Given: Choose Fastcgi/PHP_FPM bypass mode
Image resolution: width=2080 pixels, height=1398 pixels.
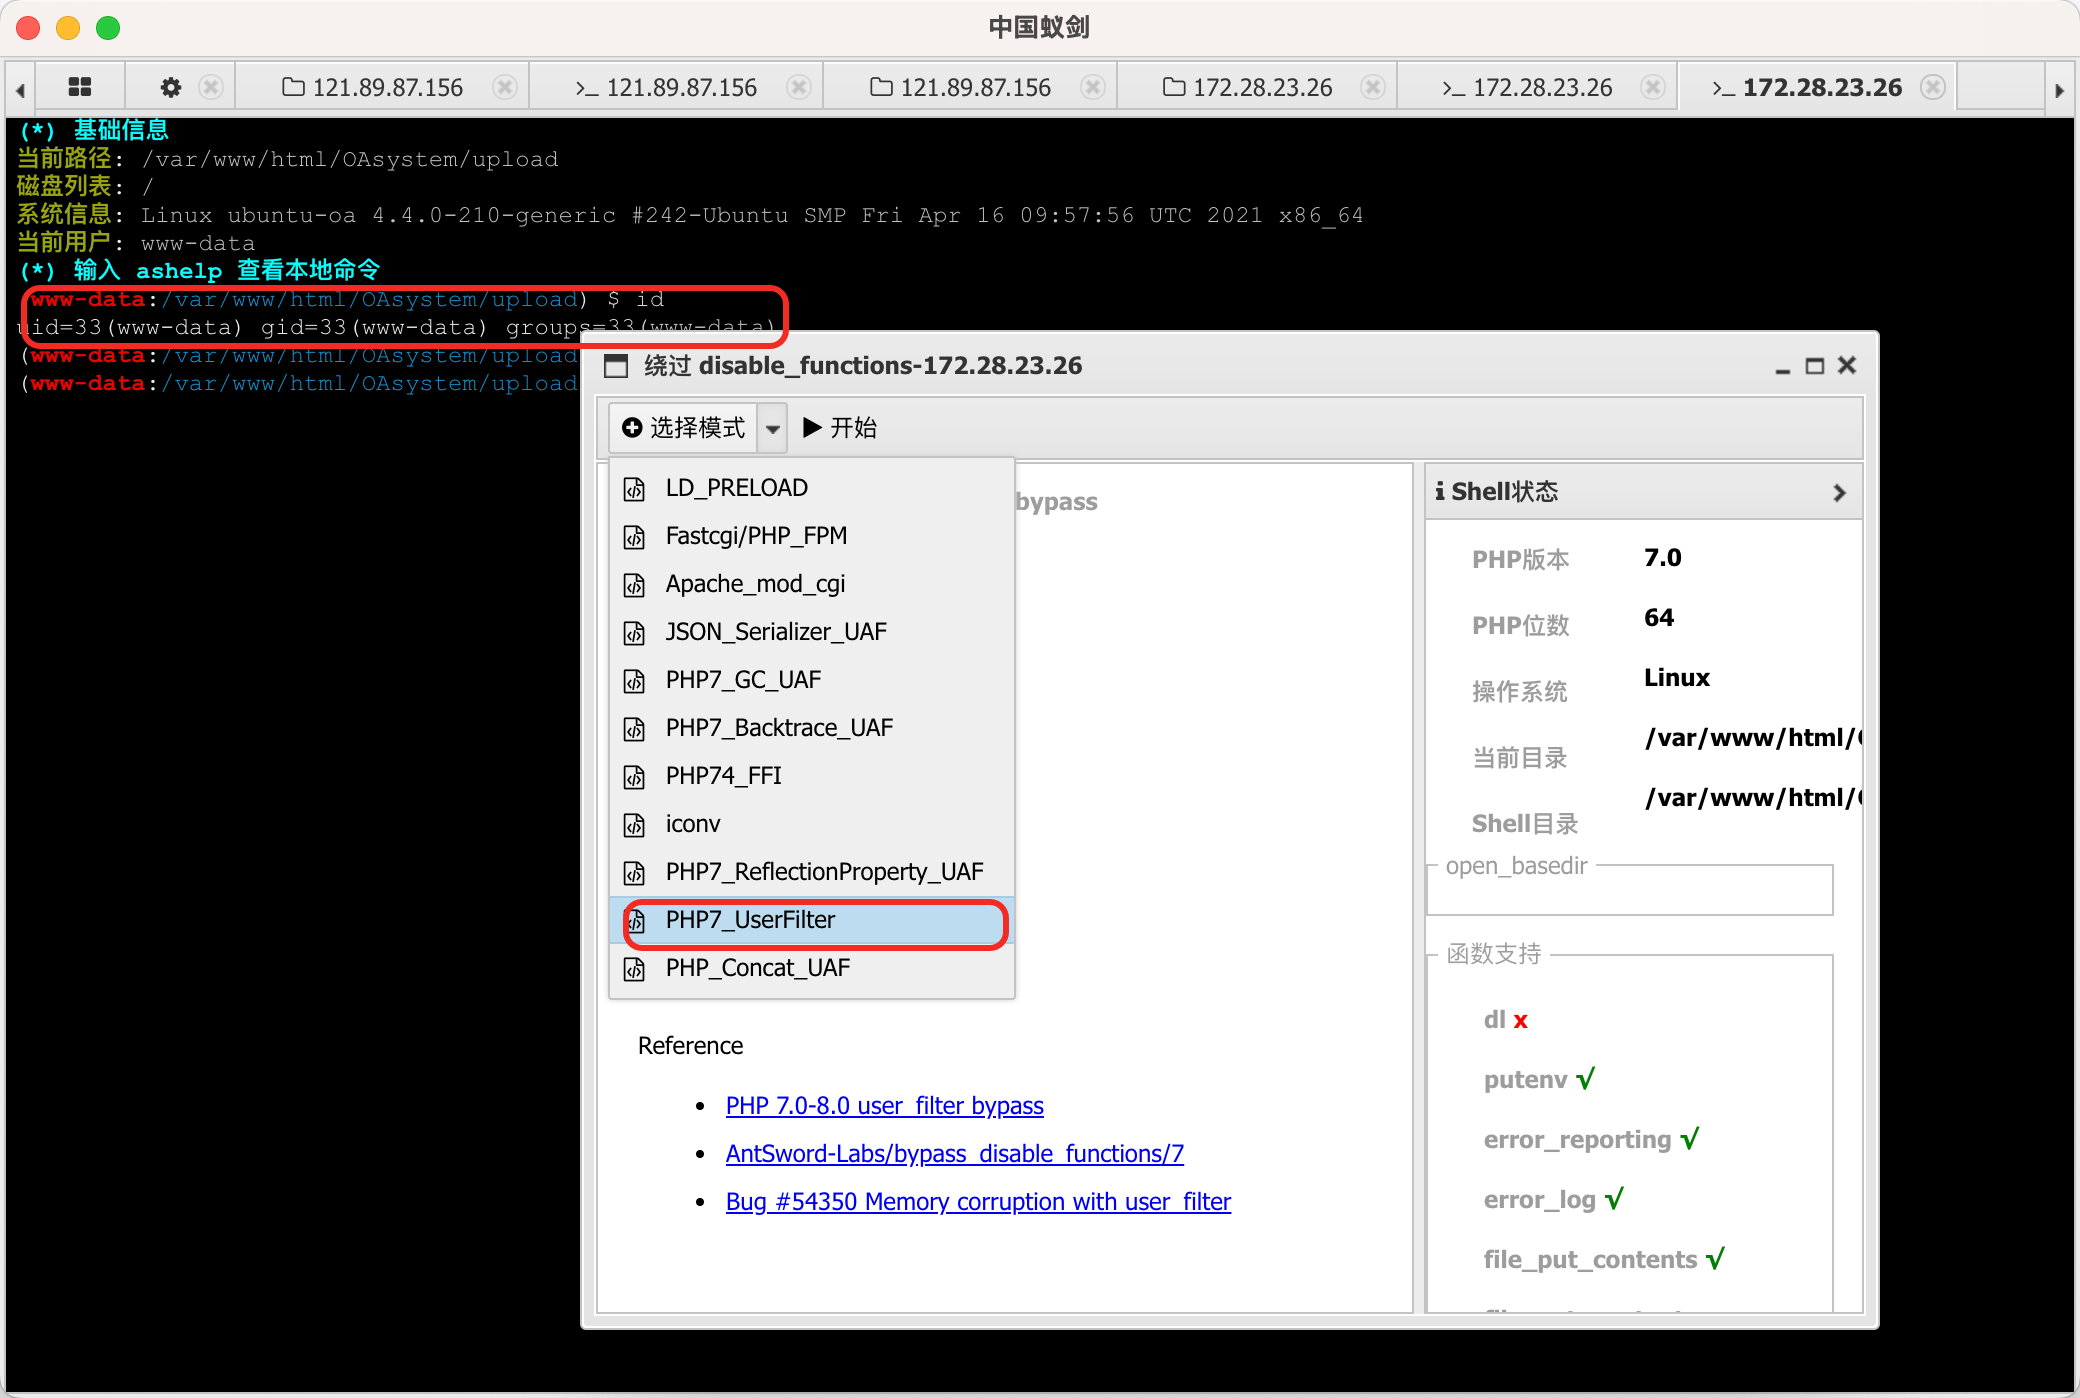Looking at the screenshot, I should point(756,537).
